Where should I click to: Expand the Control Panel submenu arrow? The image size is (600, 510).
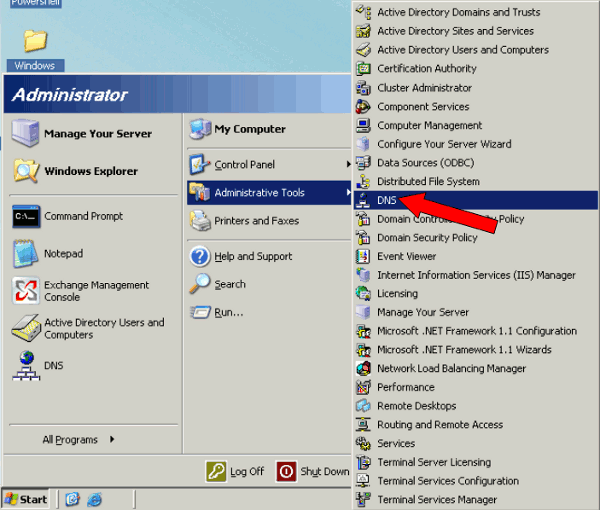point(348,165)
